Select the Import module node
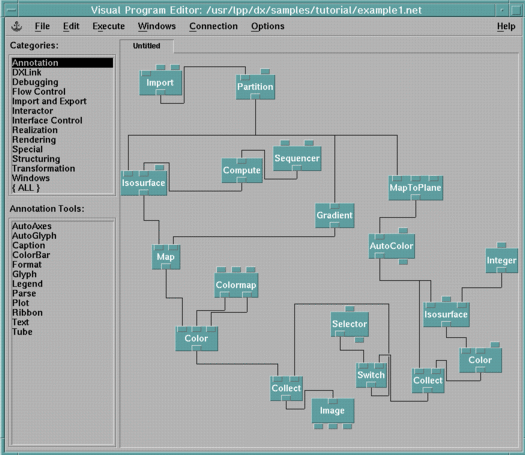This screenshot has width=525, height=455. (x=161, y=83)
